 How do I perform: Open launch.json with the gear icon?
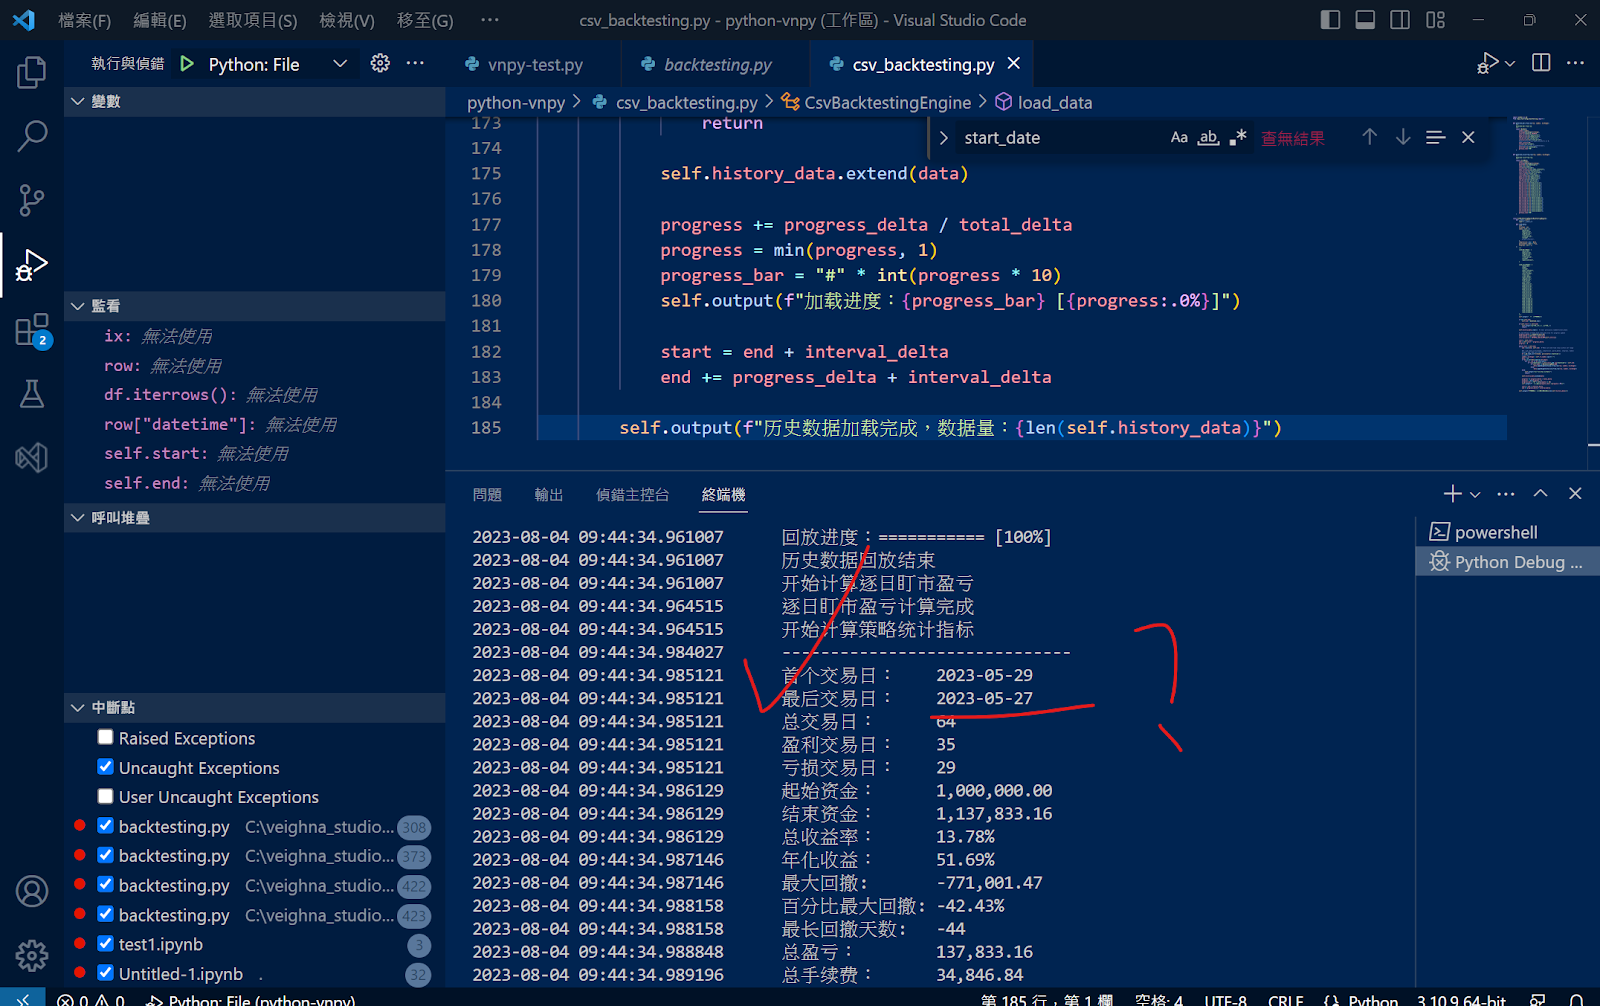click(x=380, y=63)
